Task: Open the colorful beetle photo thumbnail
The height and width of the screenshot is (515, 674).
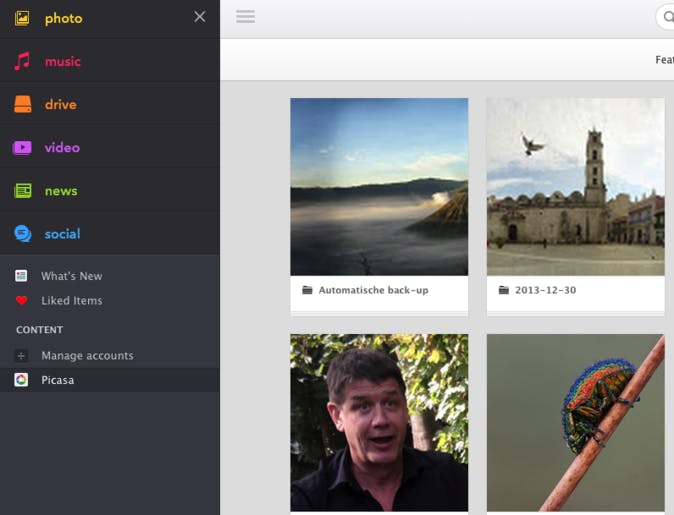Action: [x=576, y=423]
